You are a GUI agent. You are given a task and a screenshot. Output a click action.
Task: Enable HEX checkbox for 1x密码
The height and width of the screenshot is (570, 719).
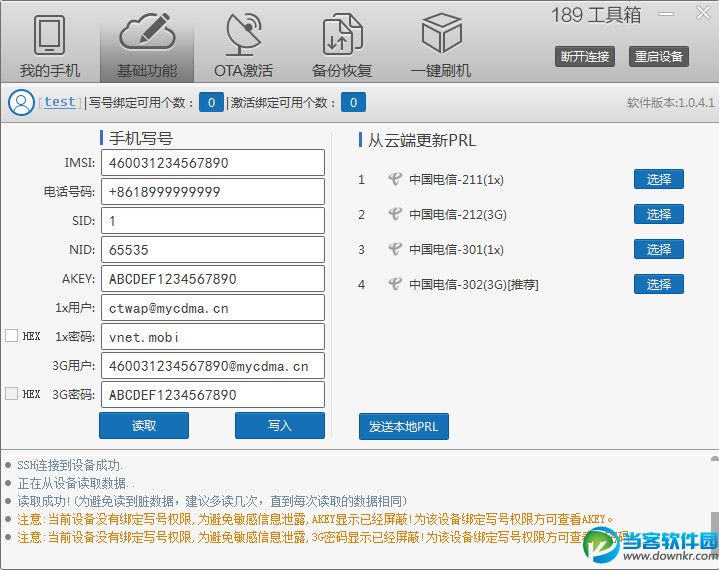11,336
